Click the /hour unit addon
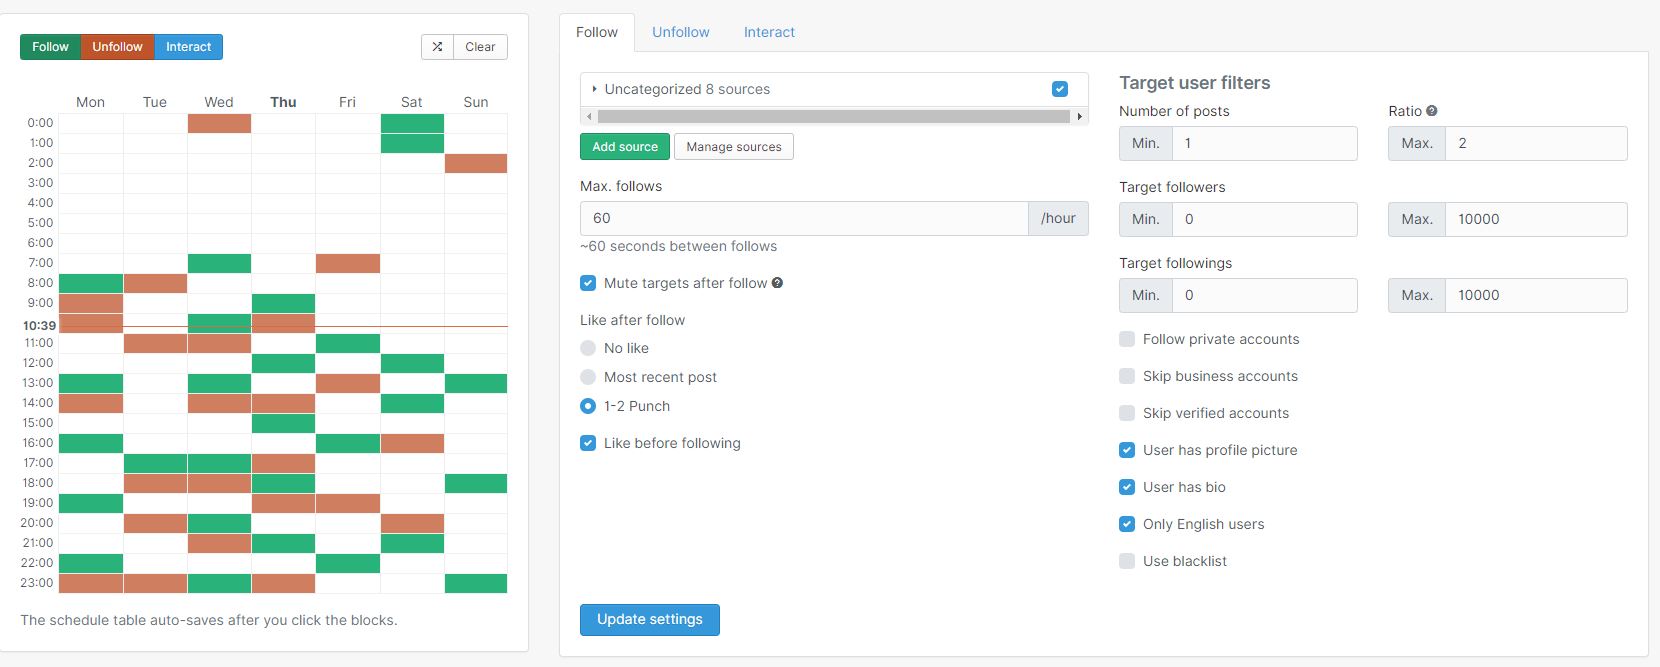 point(1058,219)
